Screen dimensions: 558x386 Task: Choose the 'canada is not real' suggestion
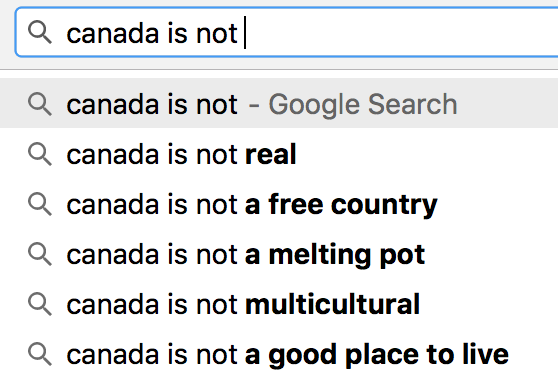[279, 154]
